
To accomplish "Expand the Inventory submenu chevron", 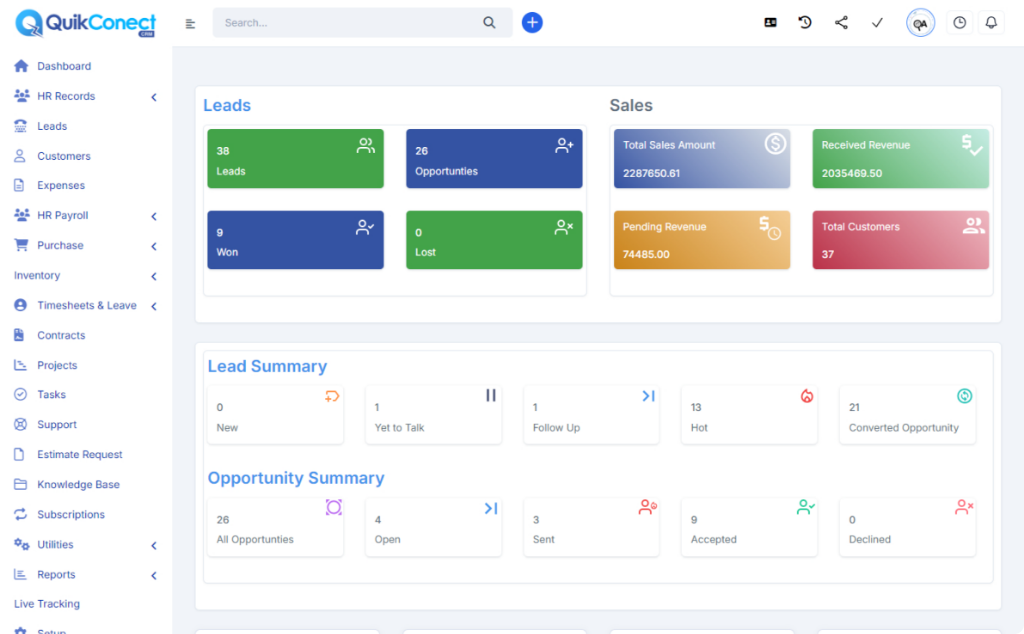I will pyautogui.click(x=154, y=276).
